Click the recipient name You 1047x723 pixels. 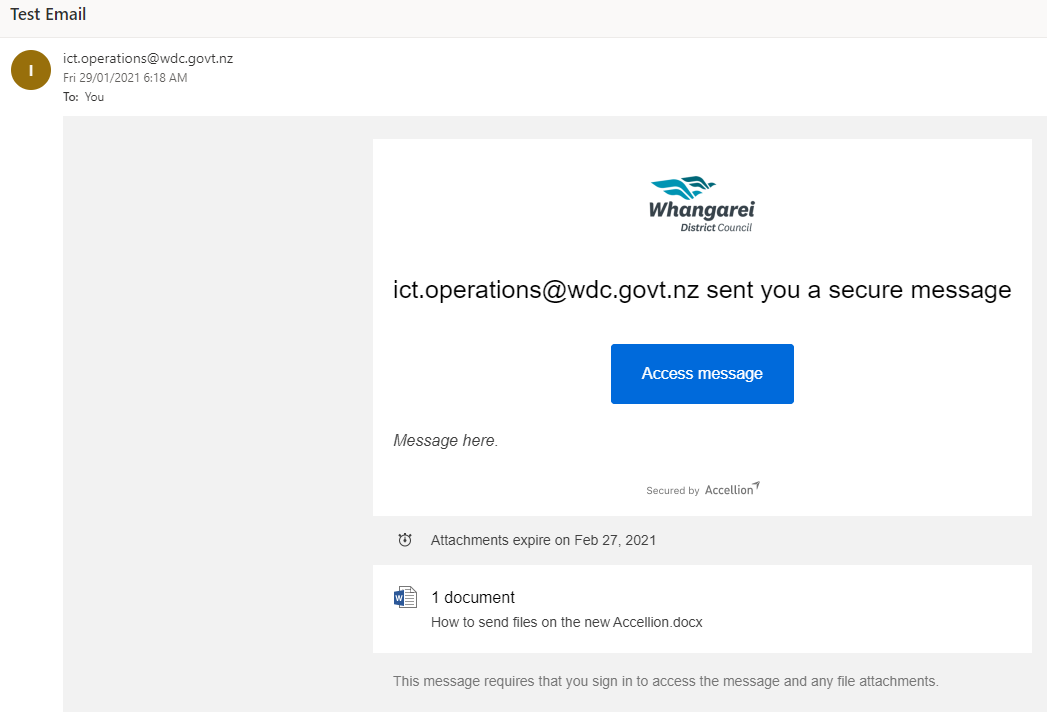[x=94, y=97]
